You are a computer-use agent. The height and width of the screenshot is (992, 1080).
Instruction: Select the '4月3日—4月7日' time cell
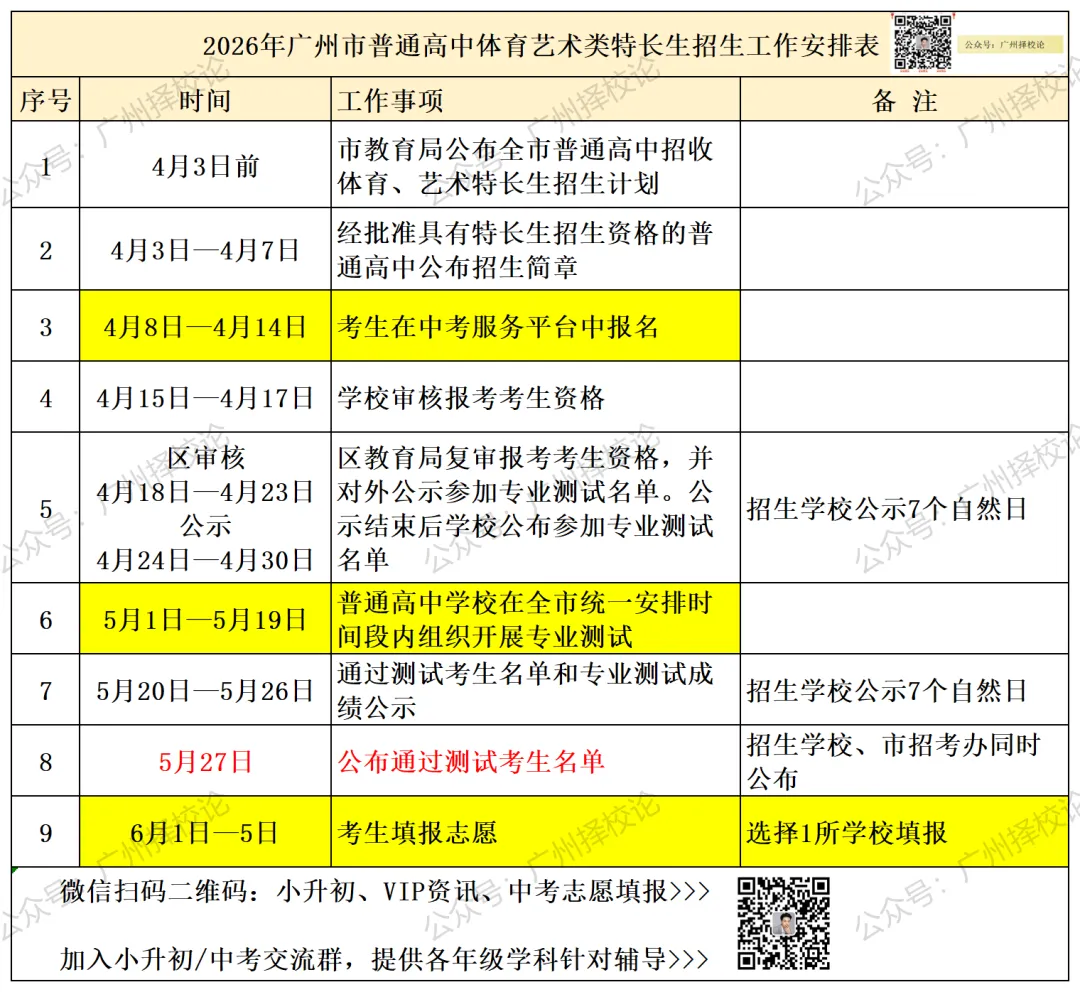(205, 249)
